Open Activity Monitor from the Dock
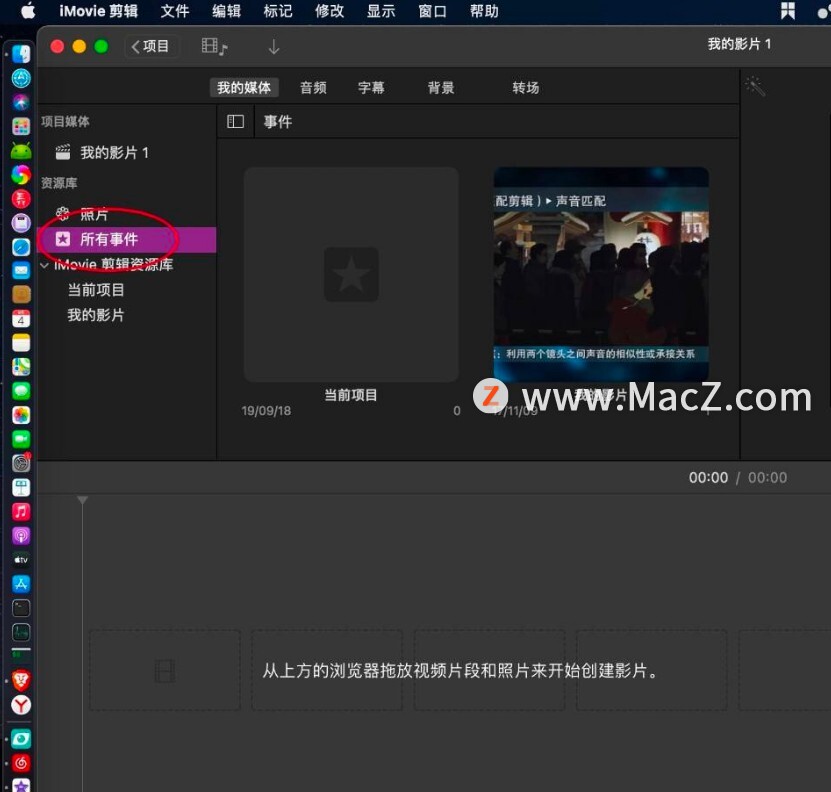The image size is (831, 792). (21, 632)
